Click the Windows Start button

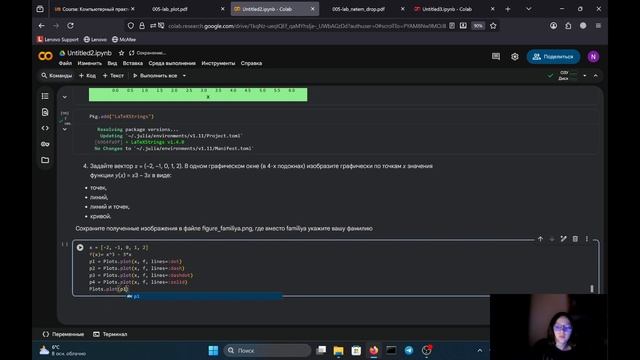pyautogui.click(x=213, y=350)
